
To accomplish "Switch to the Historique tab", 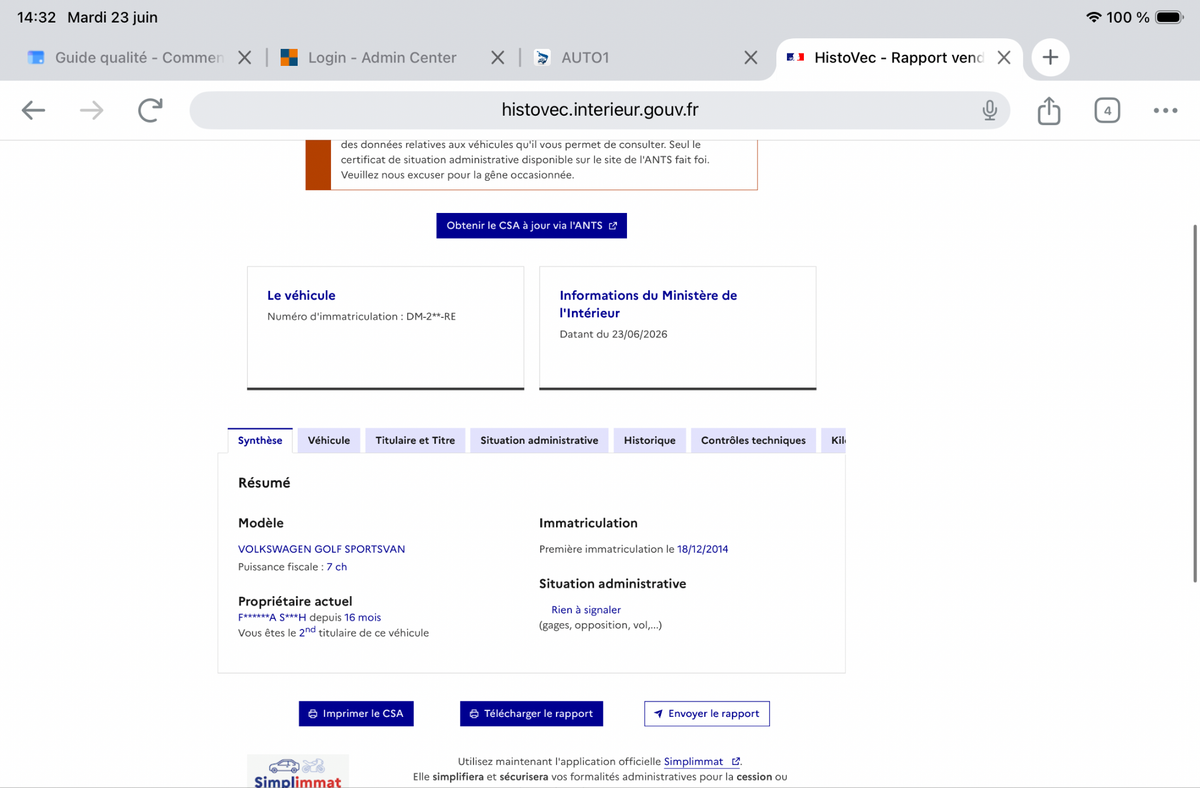I will [650, 440].
